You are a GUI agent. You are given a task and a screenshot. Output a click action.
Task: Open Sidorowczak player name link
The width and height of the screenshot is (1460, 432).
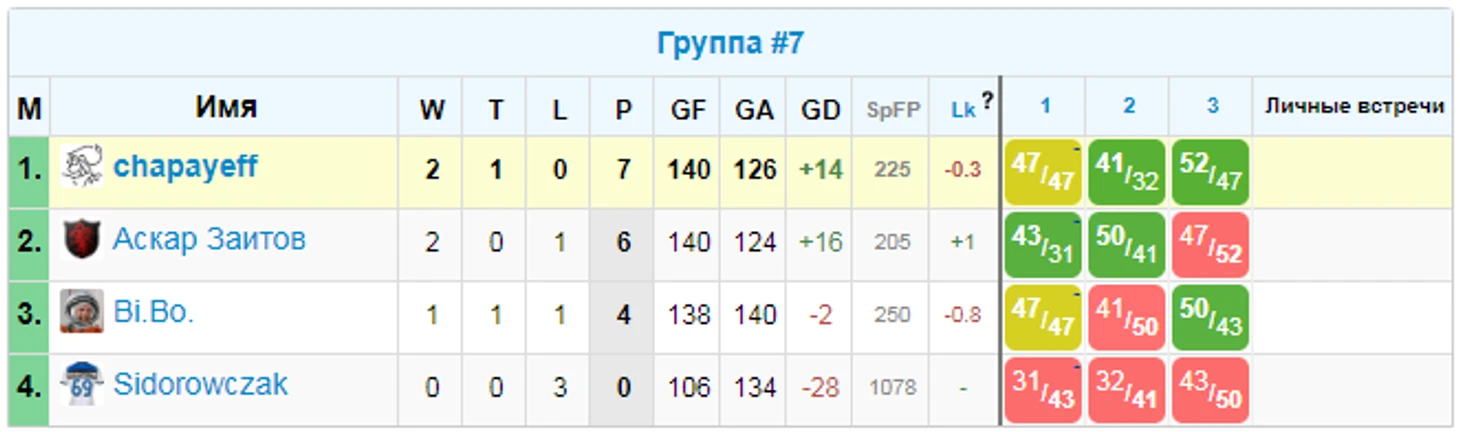(x=200, y=385)
